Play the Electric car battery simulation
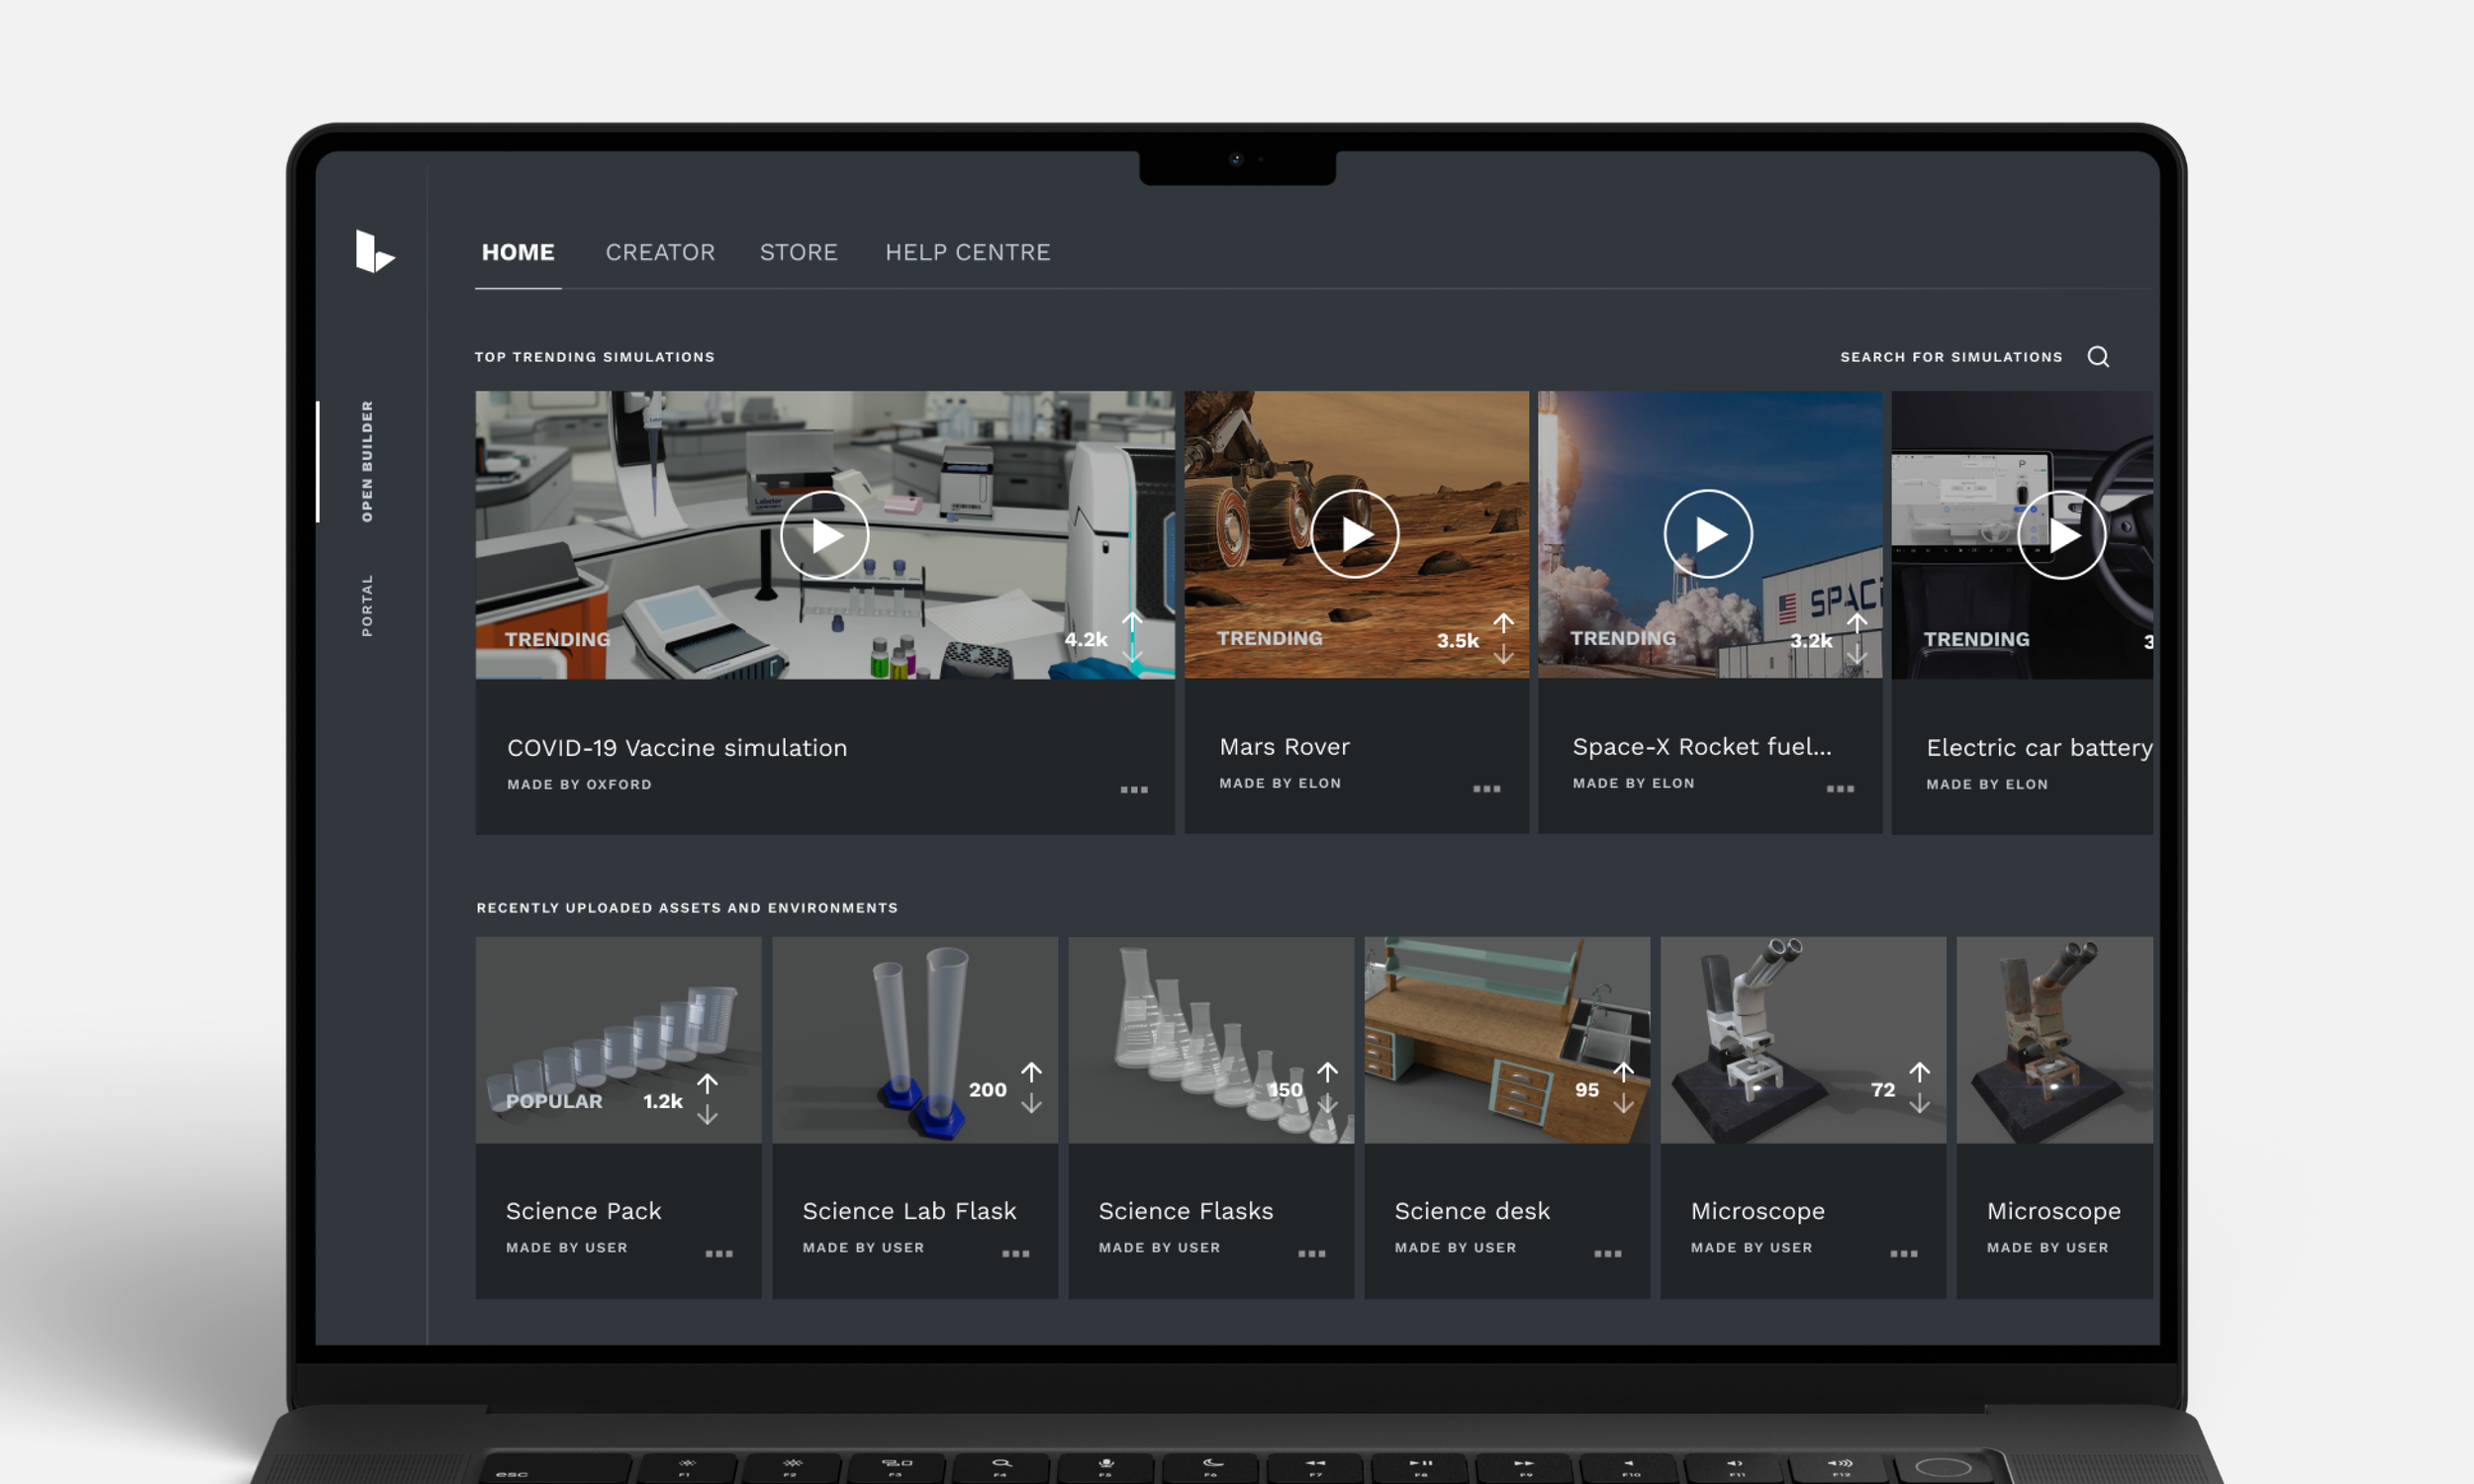The width and height of the screenshot is (2474, 1484). [2062, 535]
